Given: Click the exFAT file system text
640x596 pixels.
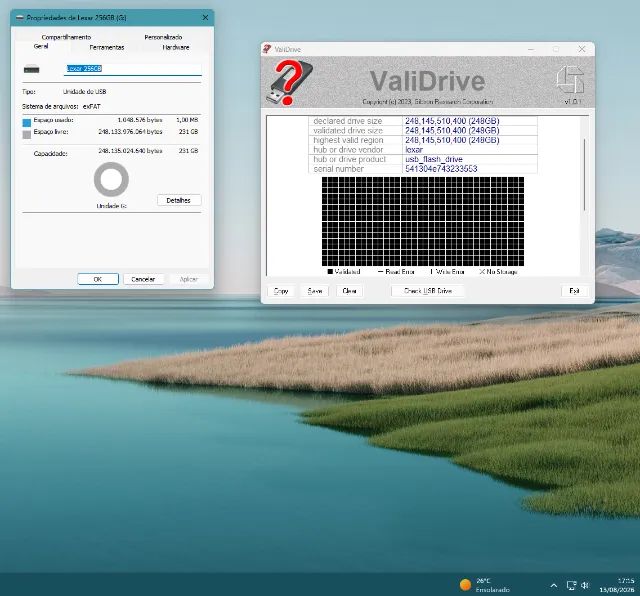Looking at the screenshot, I should point(92,107).
